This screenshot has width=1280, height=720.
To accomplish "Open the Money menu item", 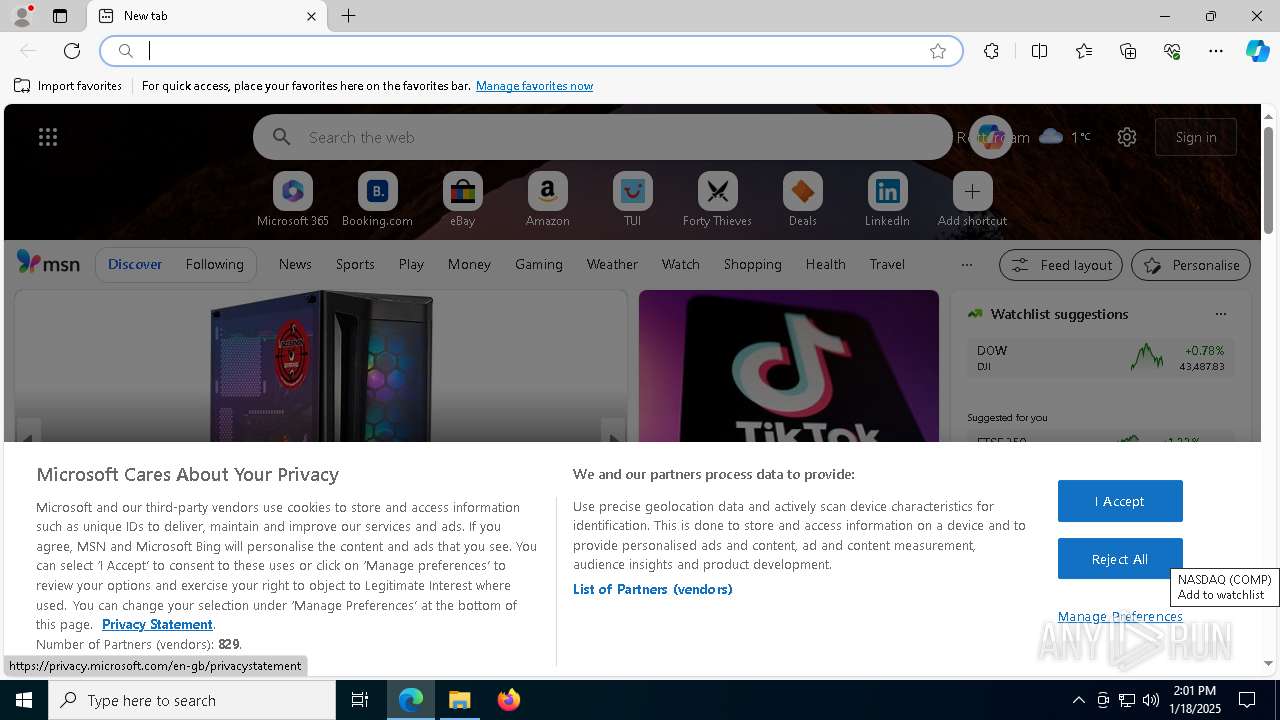I will (x=469, y=264).
